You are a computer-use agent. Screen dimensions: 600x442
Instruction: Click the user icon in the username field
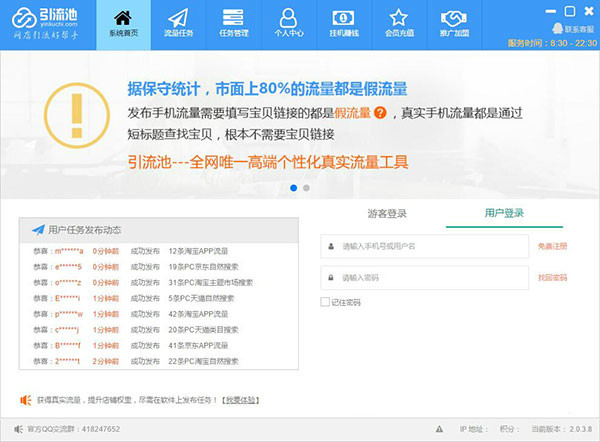tap(331, 246)
